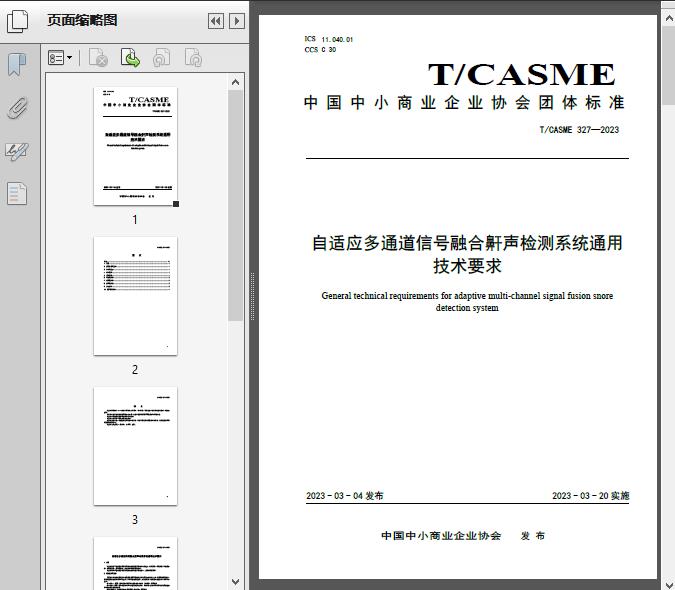
Task: Select page 2 thumbnail
Action: tap(135, 296)
